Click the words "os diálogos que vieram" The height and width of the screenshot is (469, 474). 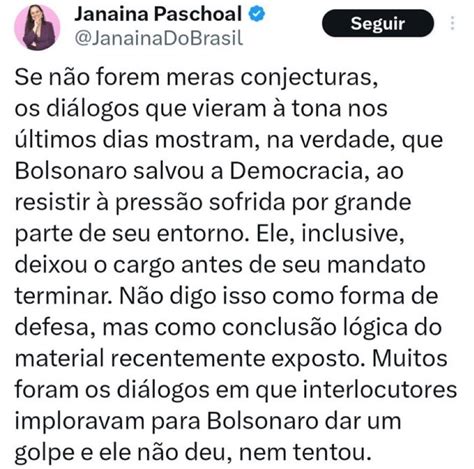140,109
